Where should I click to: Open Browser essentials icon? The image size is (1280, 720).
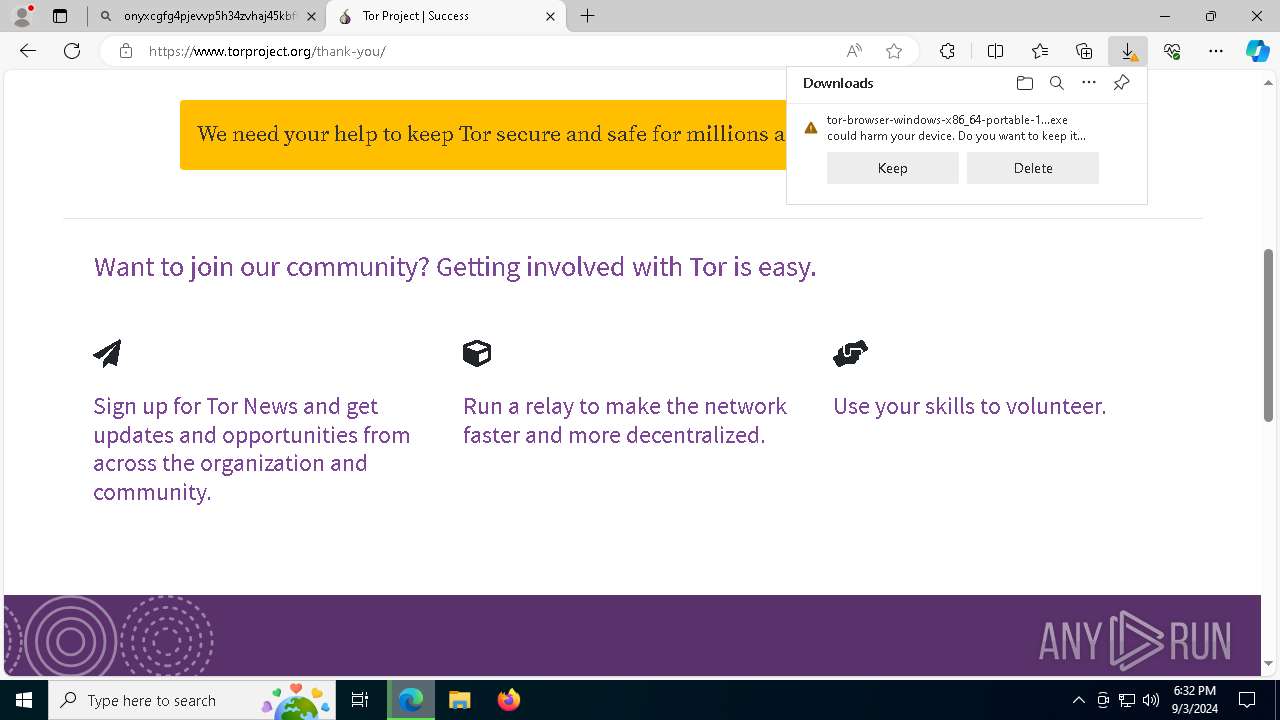click(1172, 51)
